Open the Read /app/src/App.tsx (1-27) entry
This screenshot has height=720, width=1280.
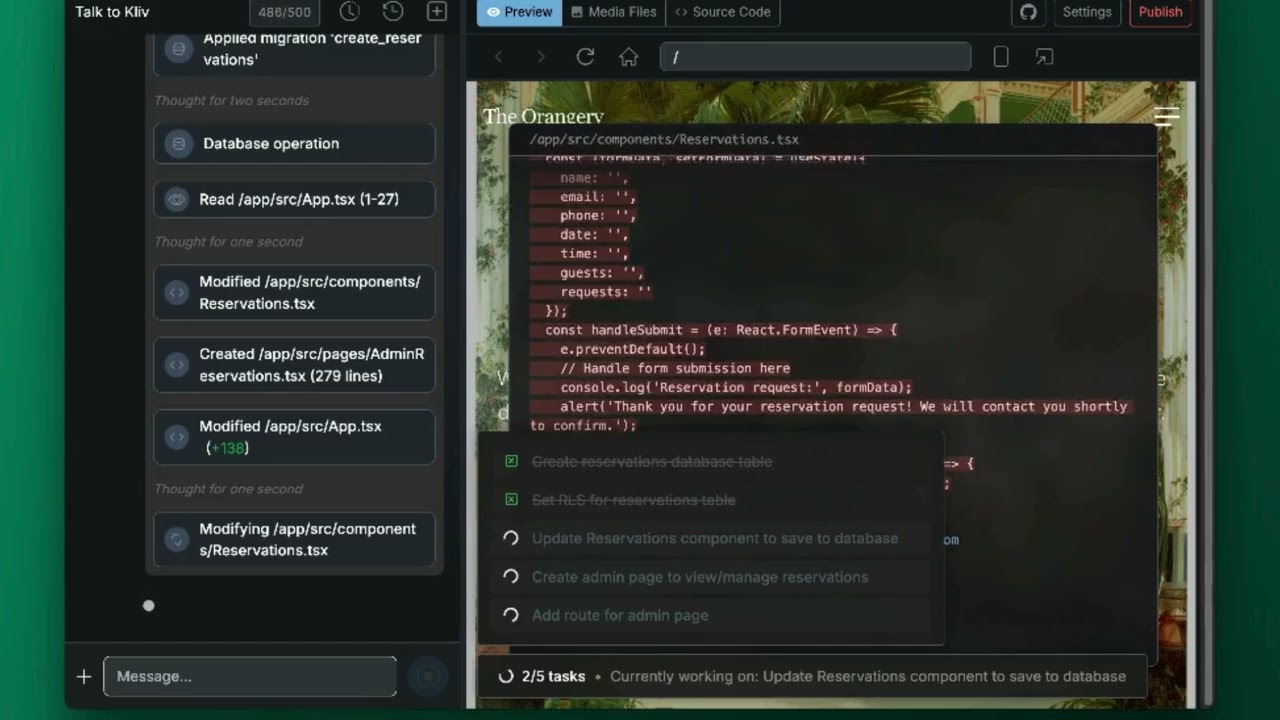click(294, 199)
